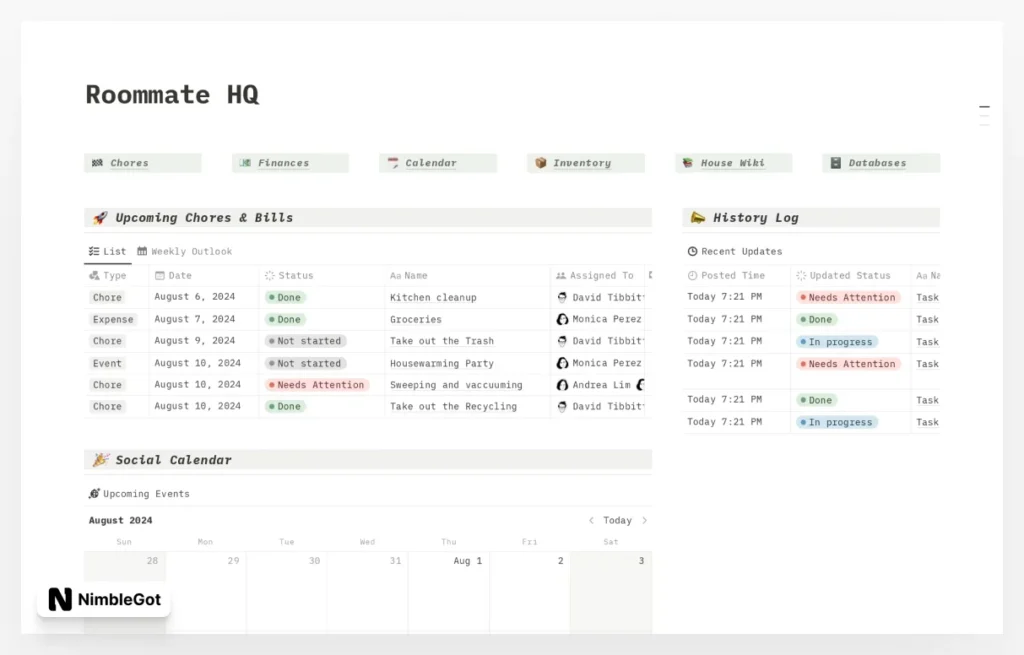This screenshot has height=655, width=1024.
Task: Click the Roommate HQ page title
Action: click(x=172, y=95)
